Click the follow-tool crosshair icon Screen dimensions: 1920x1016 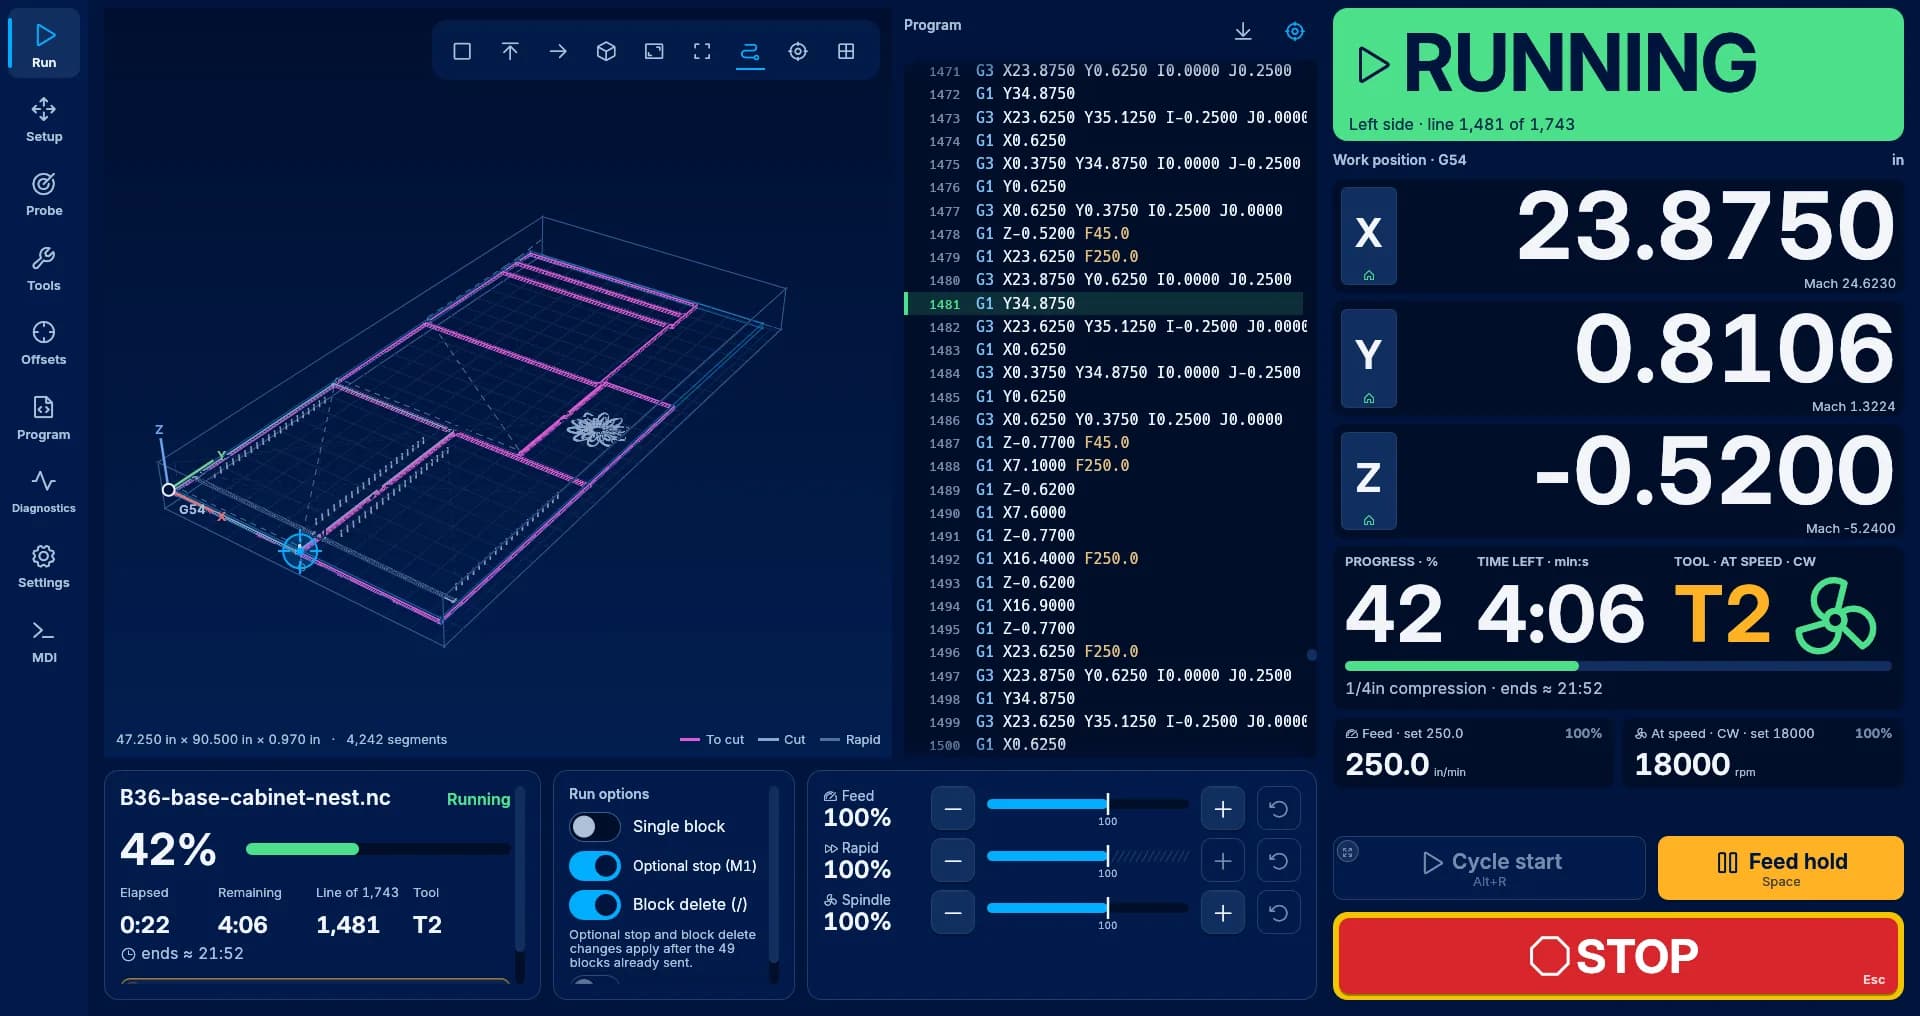point(798,51)
